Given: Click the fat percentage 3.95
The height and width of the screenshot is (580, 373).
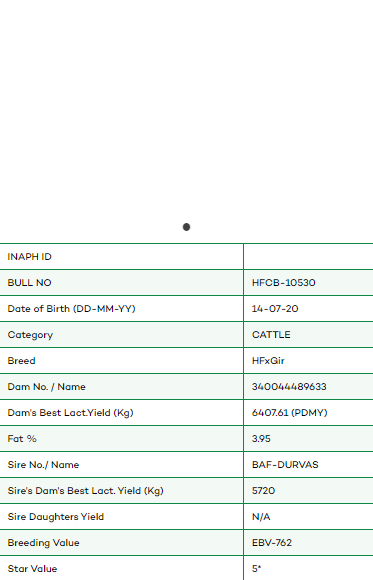Looking at the screenshot, I should pyautogui.click(x=261, y=439).
